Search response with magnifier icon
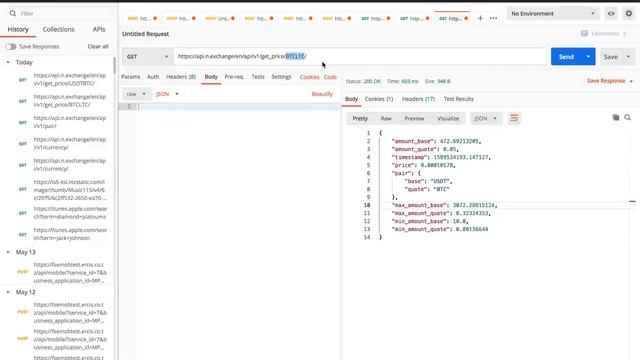This screenshot has width=640, height=360. (627, 118)
